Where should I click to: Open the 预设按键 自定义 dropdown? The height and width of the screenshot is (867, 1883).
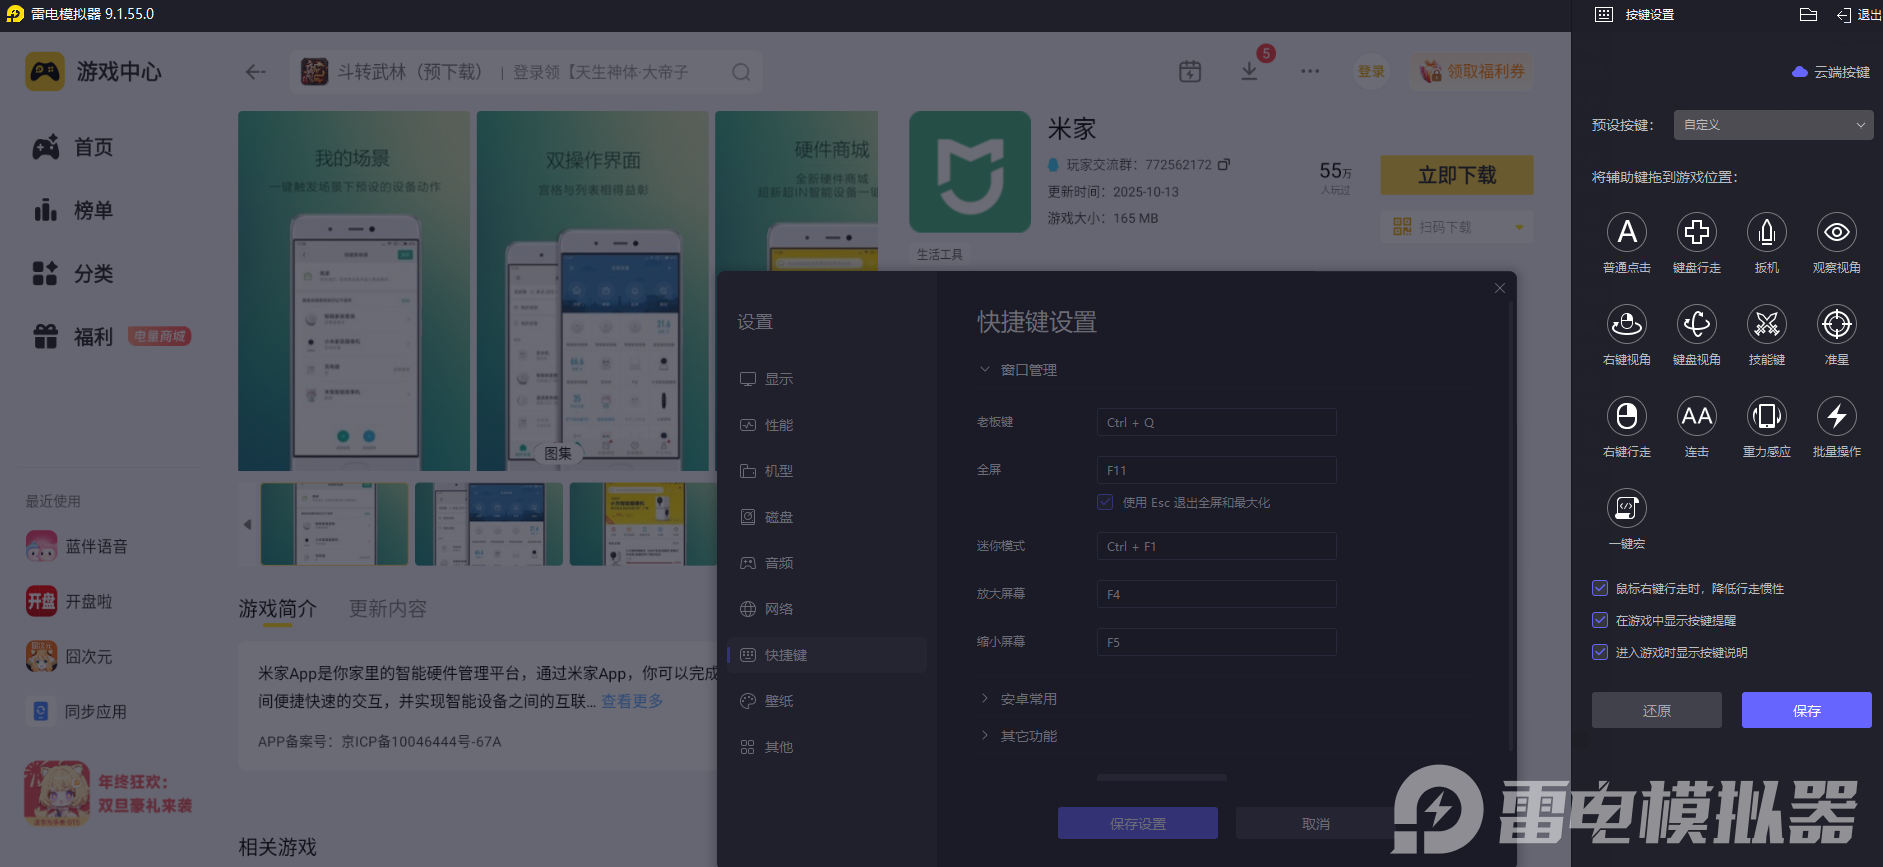(1773, 125)
